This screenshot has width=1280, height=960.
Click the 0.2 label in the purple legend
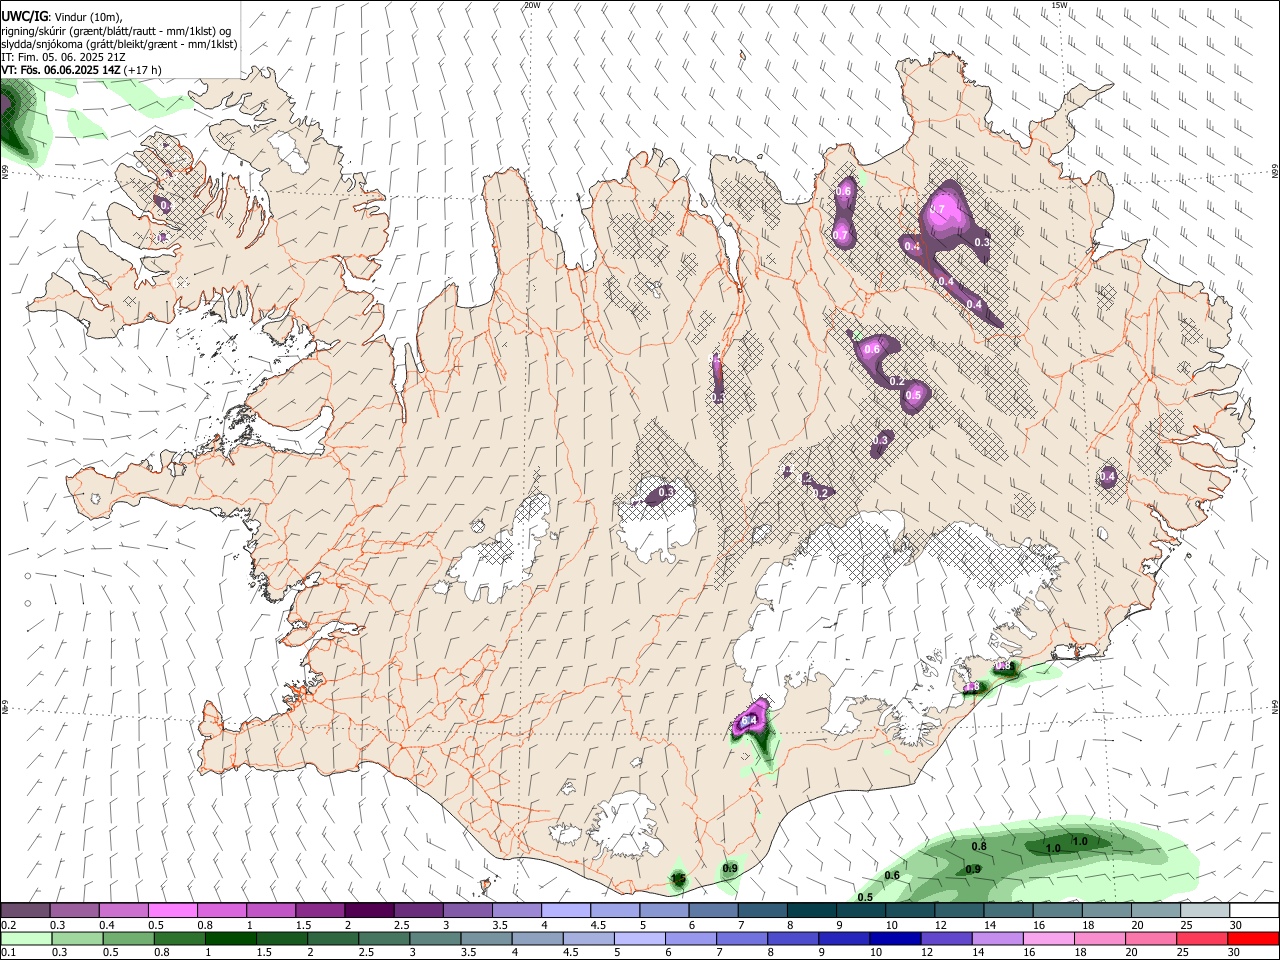coord(8,925)
